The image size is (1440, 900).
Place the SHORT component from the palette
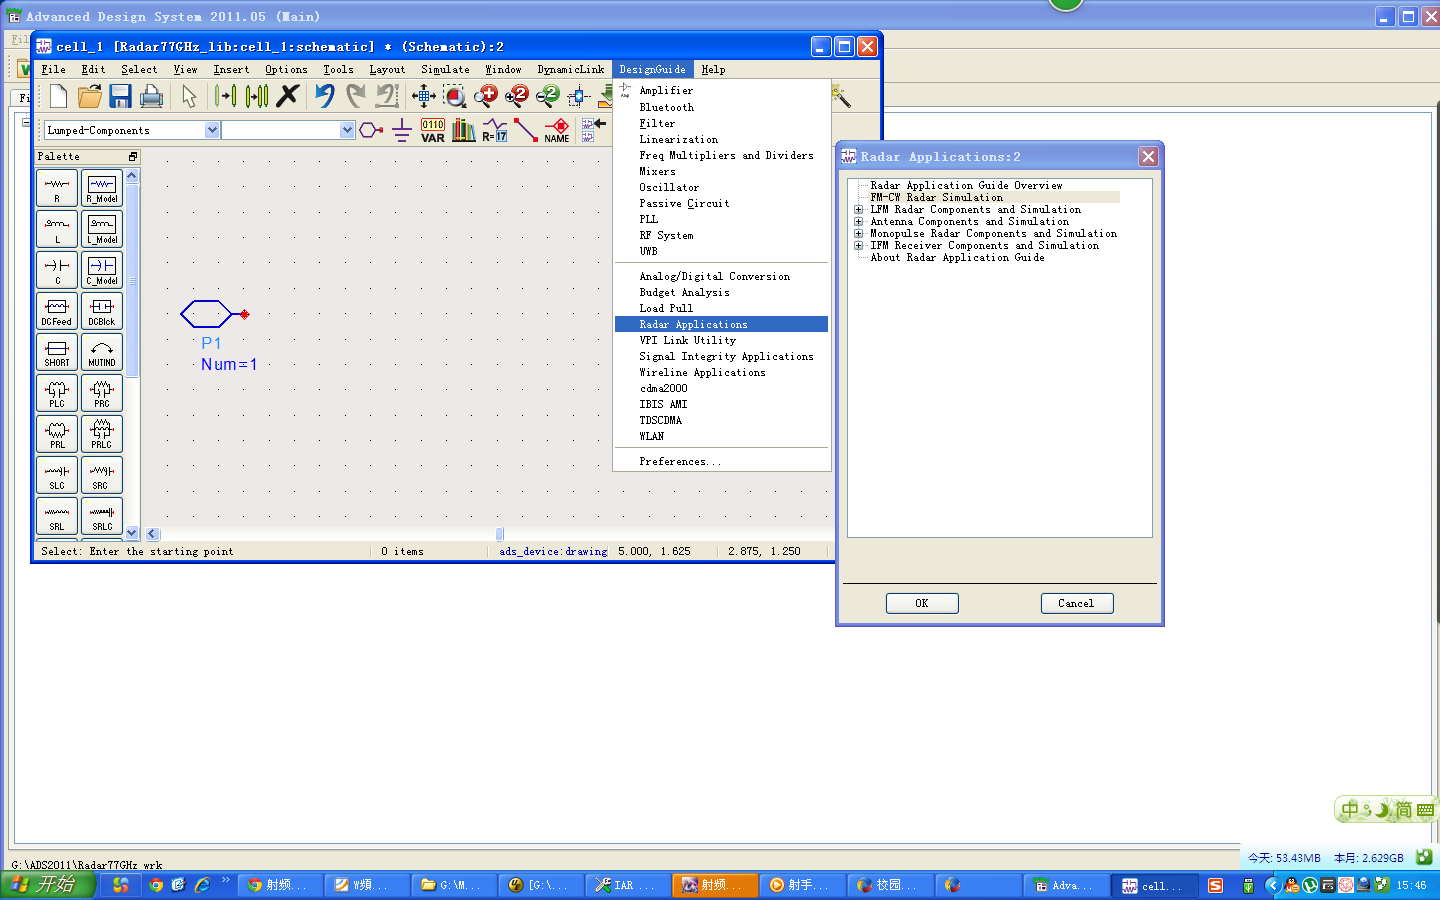pos(57,352)
